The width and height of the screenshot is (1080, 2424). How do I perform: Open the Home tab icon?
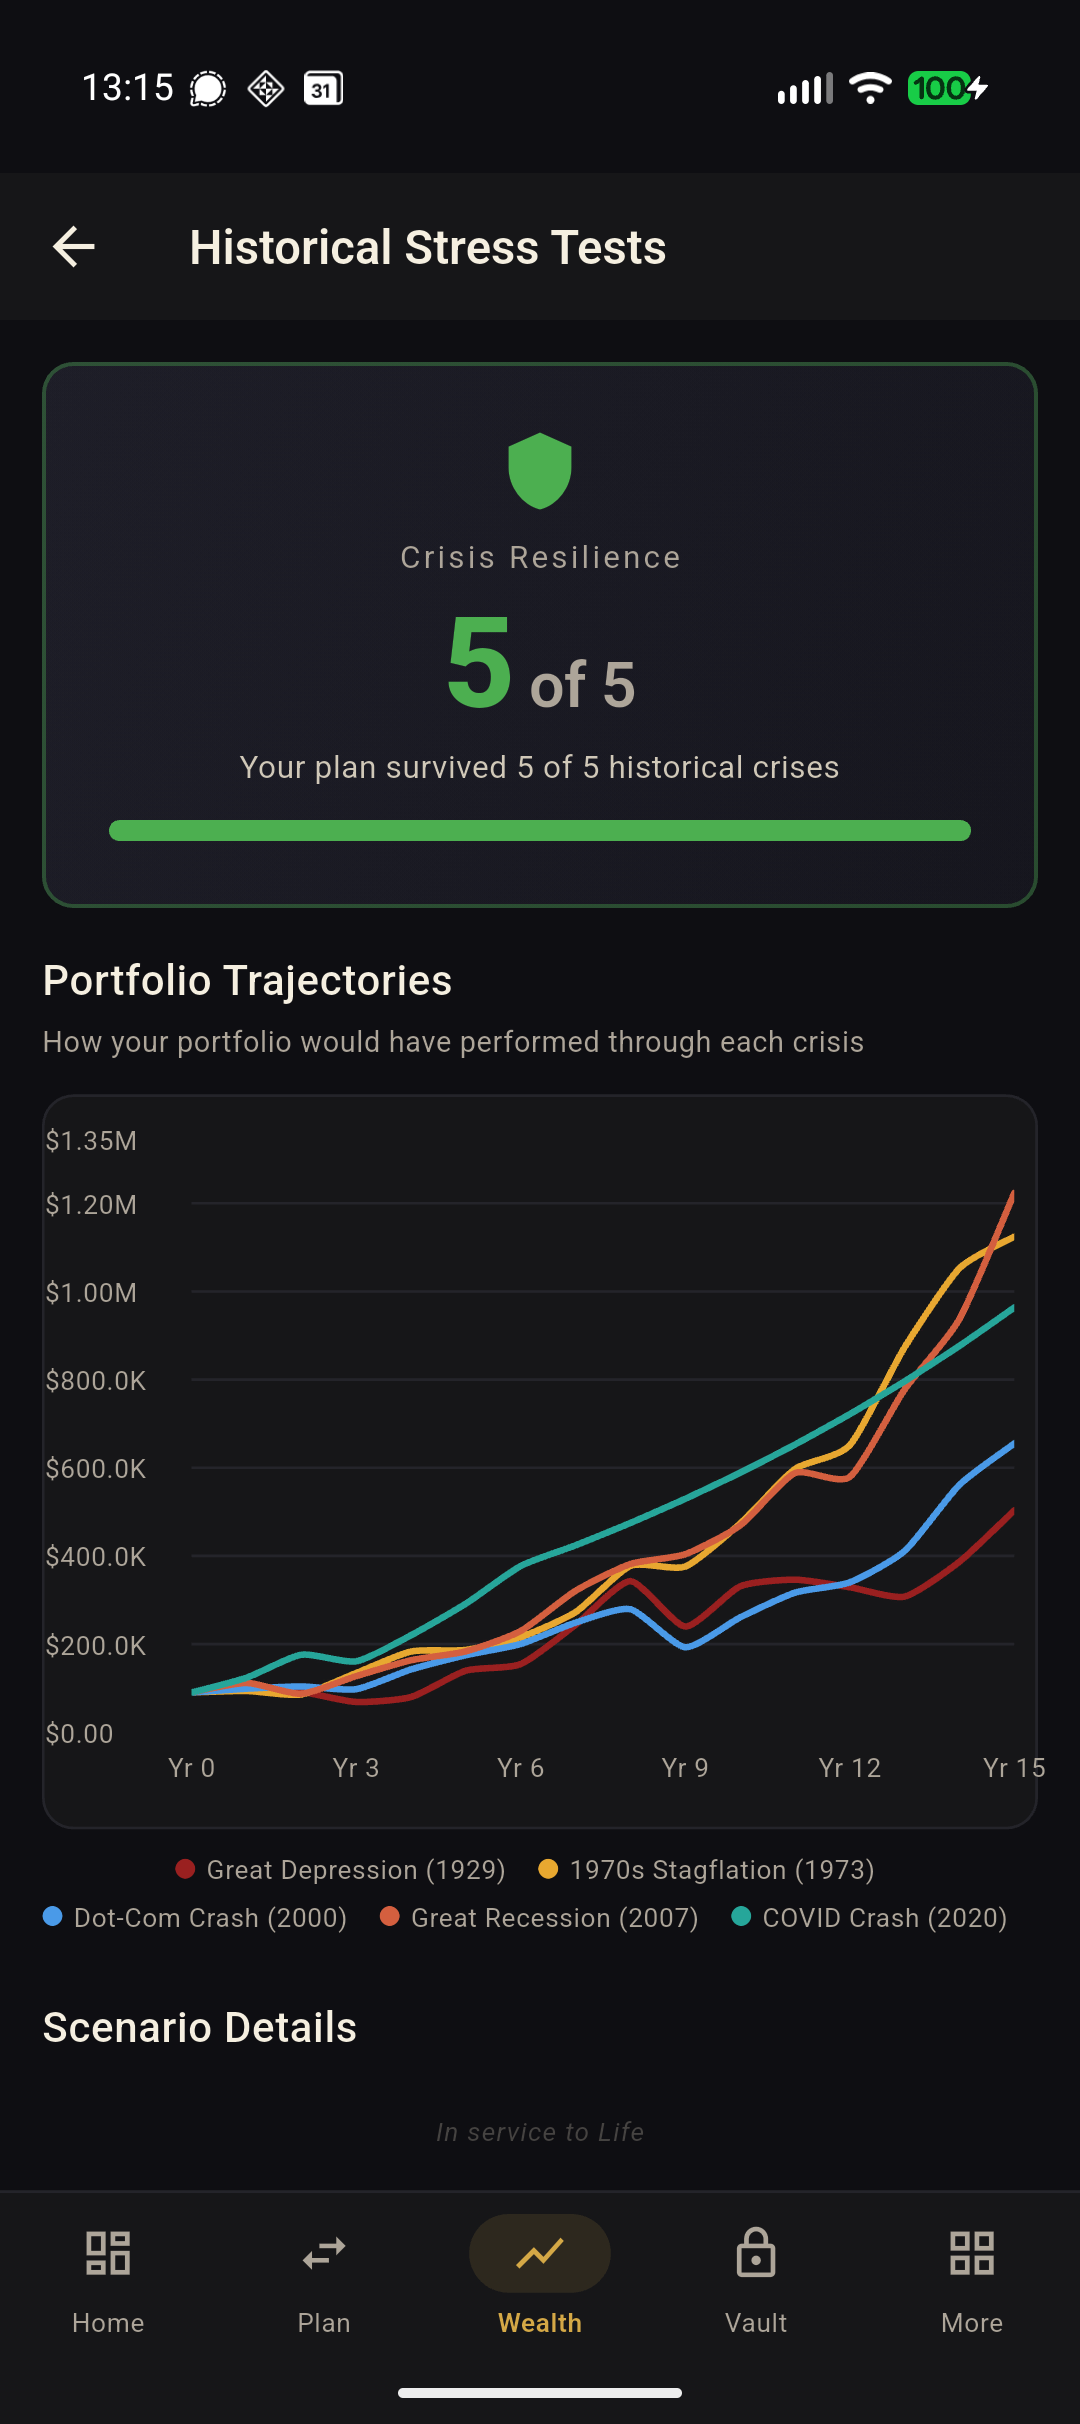point(108,2254)
